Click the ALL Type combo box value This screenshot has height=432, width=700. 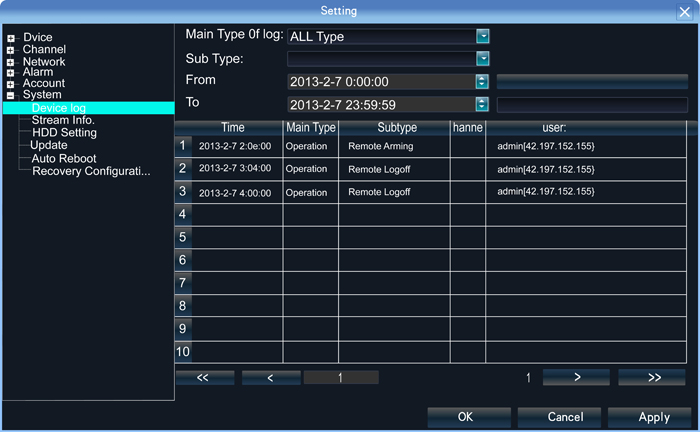[382, 36]
